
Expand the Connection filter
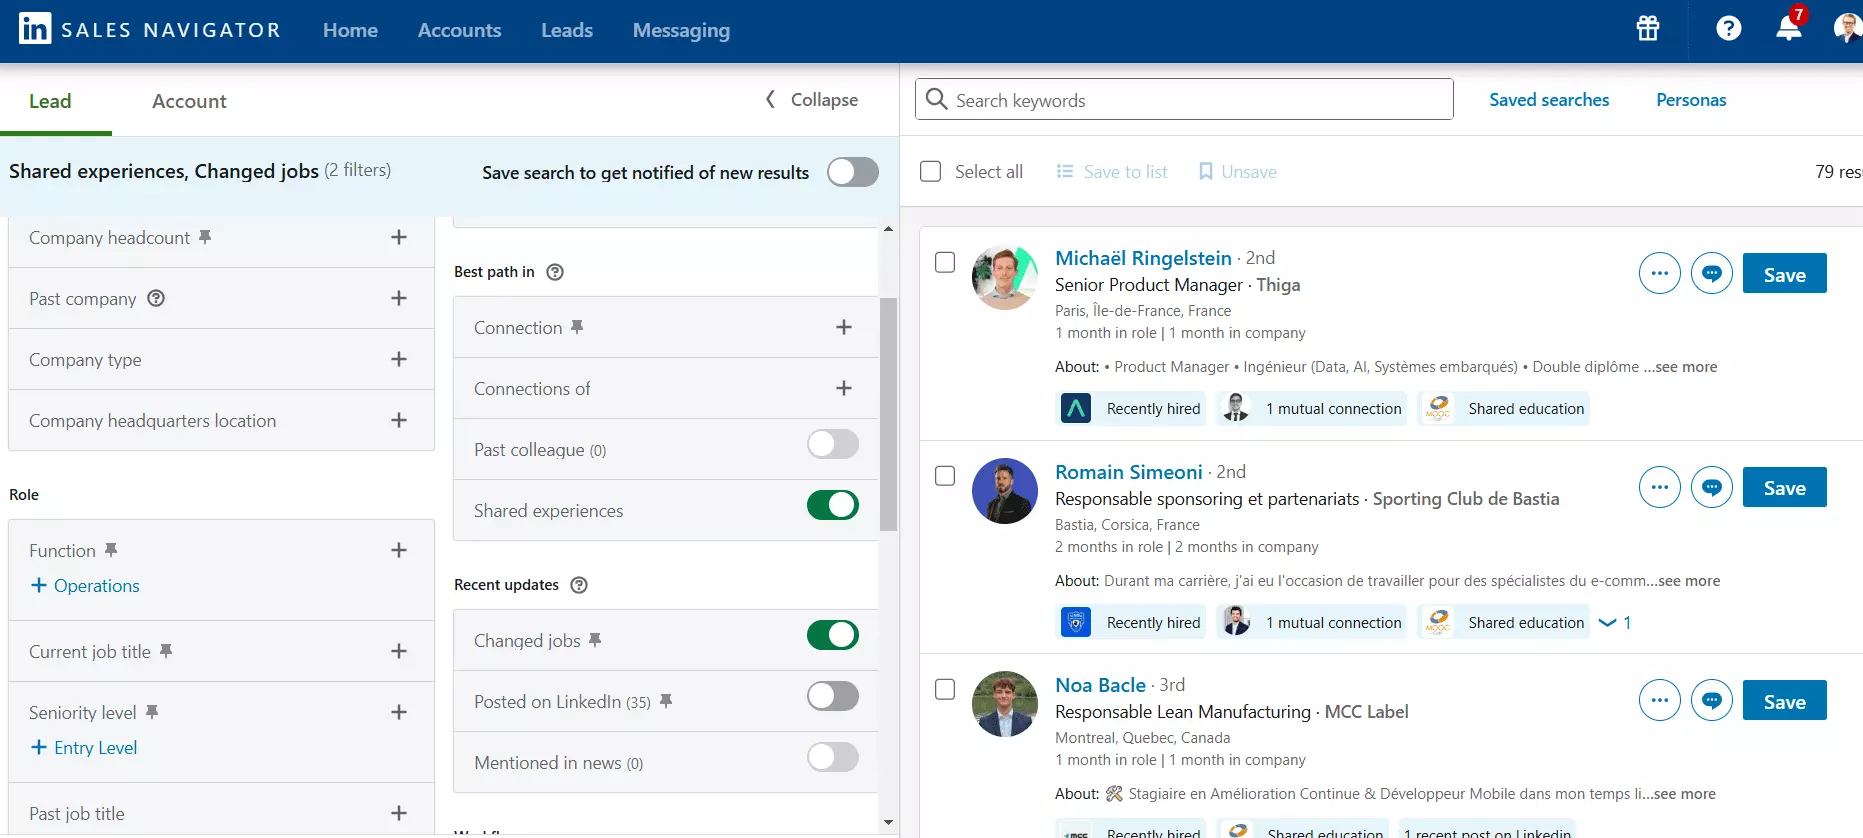(x=844, y=327)
